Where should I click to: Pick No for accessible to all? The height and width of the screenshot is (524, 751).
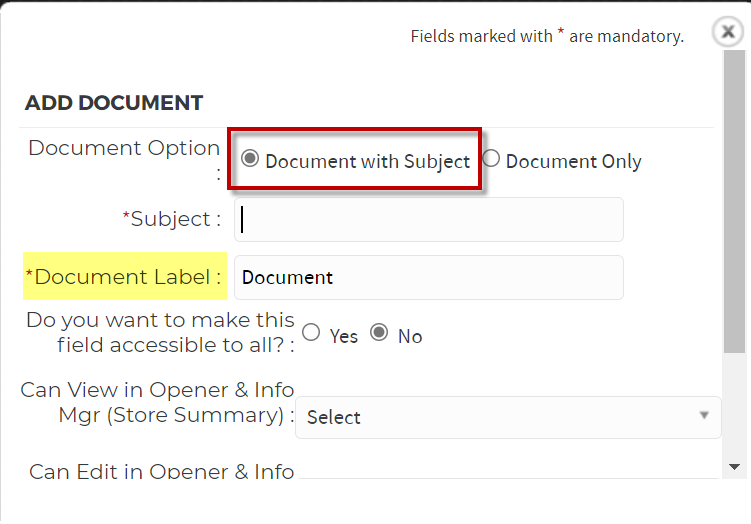pyautogui.click(x=379, y=332)
